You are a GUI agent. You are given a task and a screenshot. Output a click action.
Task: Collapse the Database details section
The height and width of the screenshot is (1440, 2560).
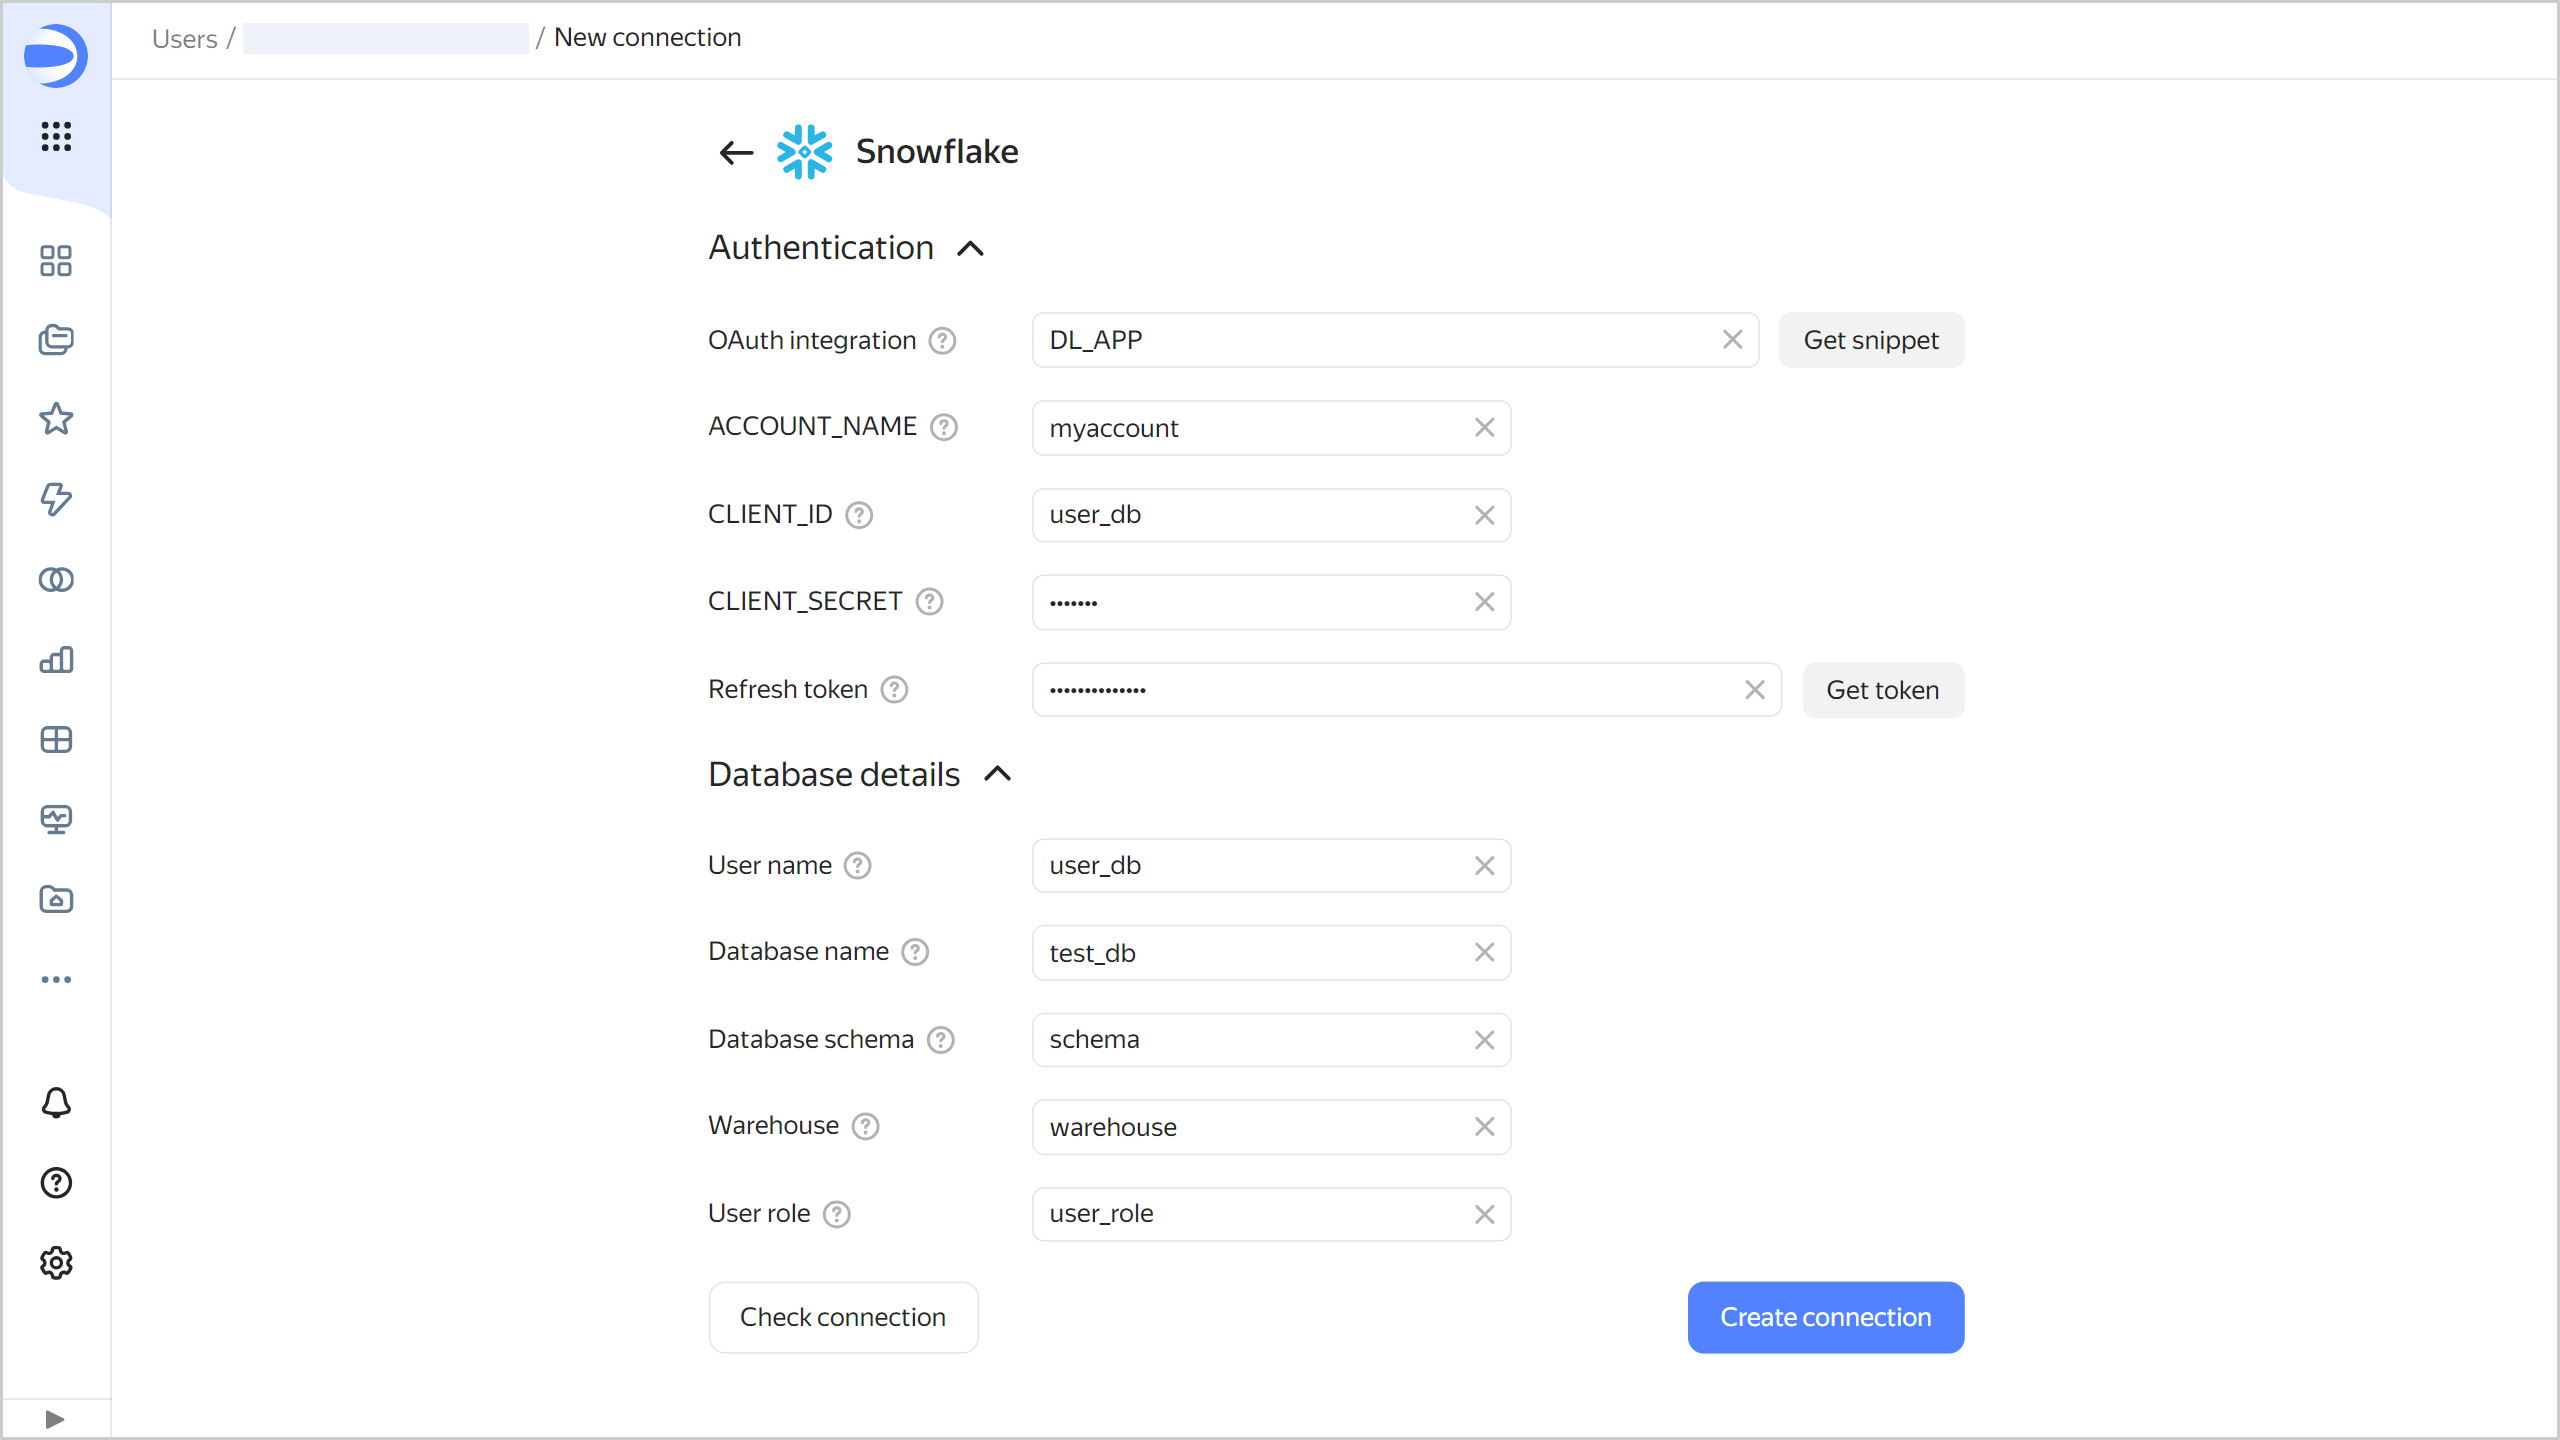click(x=997, y=774)
